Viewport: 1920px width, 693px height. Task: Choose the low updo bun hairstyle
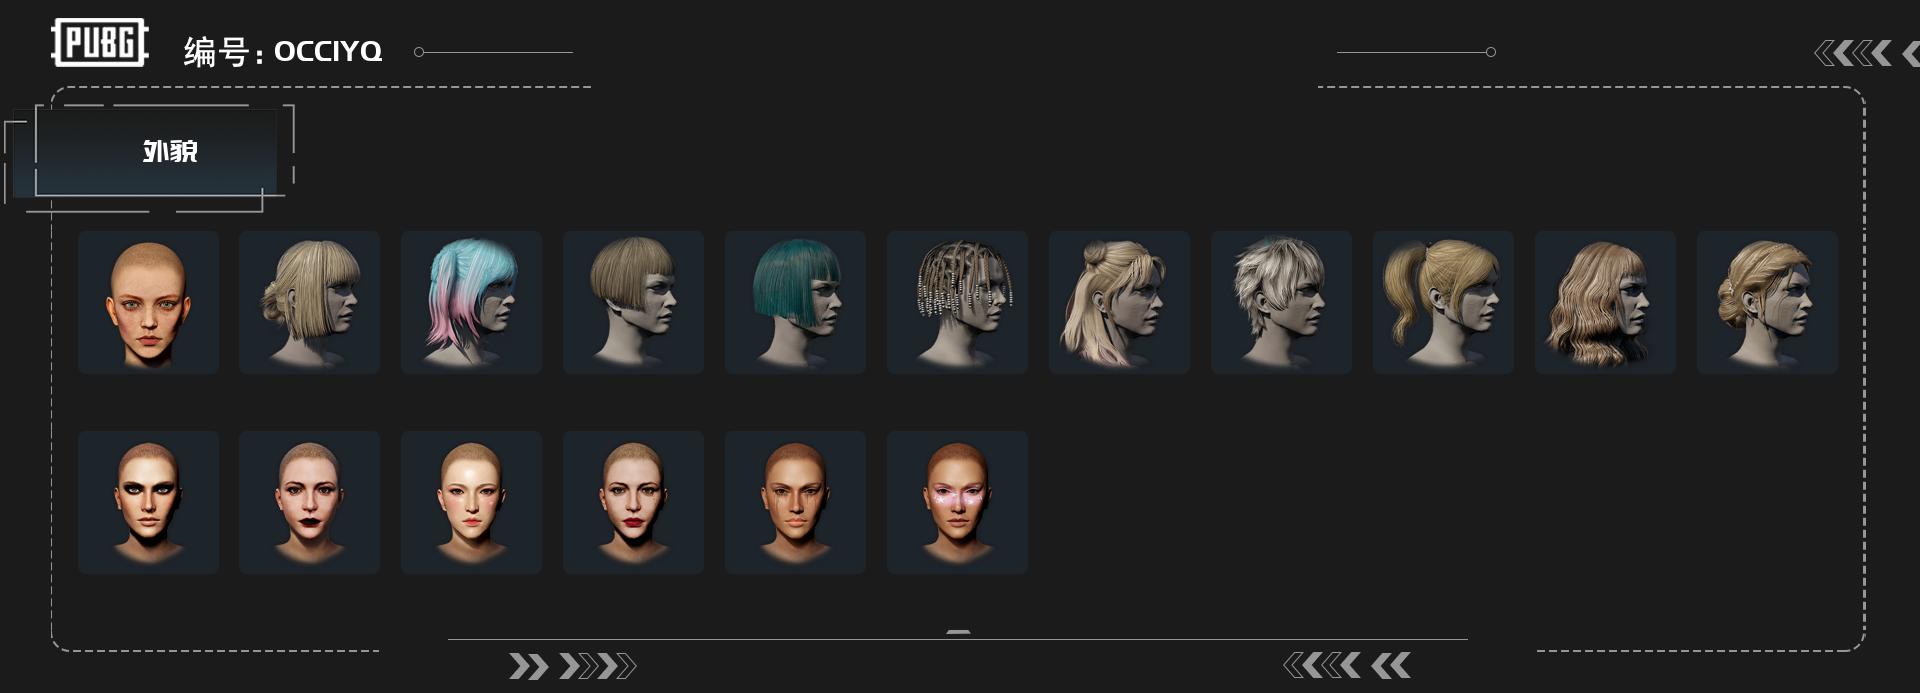point(1767,302)
